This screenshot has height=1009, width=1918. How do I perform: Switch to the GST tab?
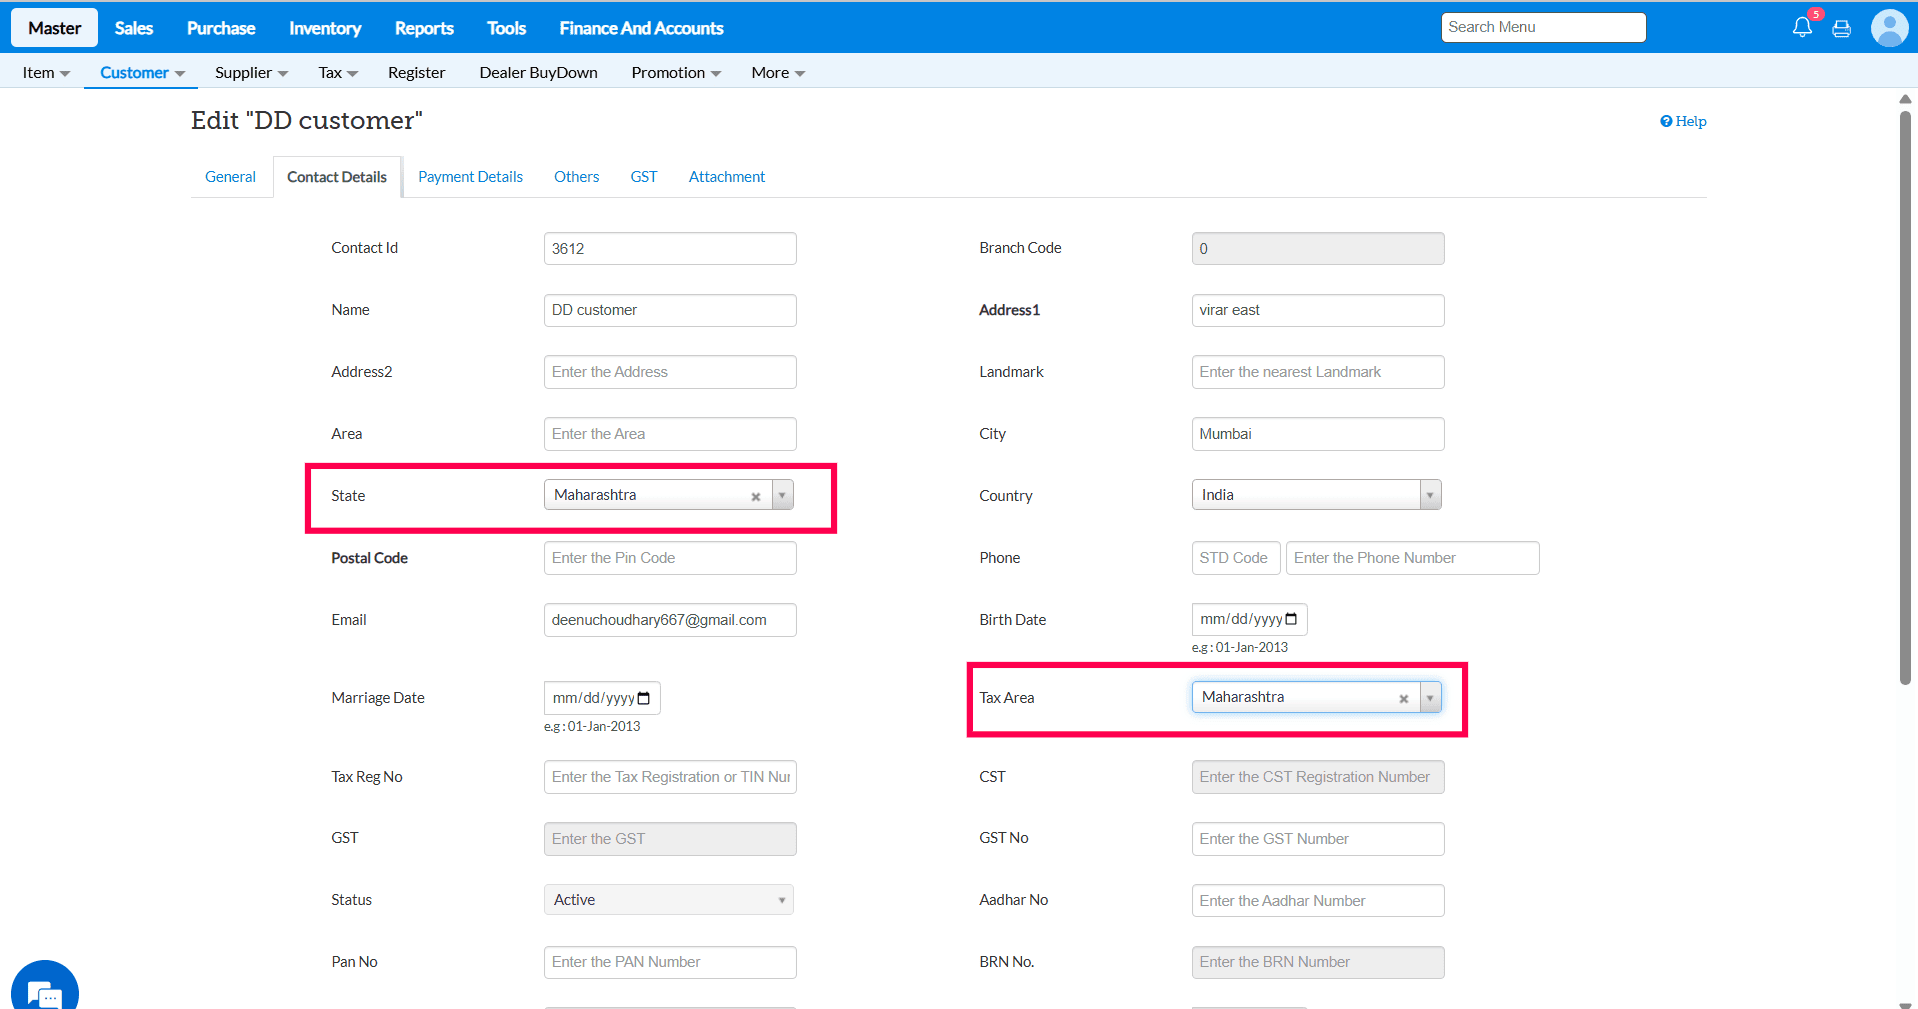[643, 177]
